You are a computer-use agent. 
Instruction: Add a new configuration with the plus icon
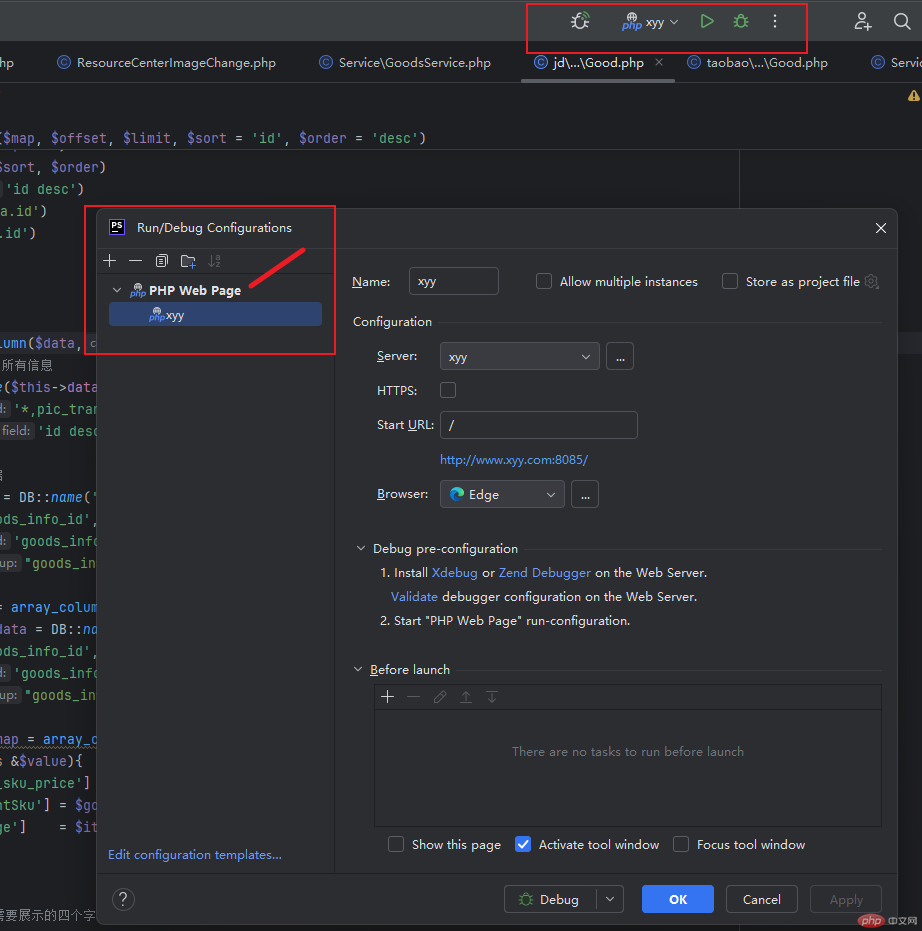coord(110,261)
